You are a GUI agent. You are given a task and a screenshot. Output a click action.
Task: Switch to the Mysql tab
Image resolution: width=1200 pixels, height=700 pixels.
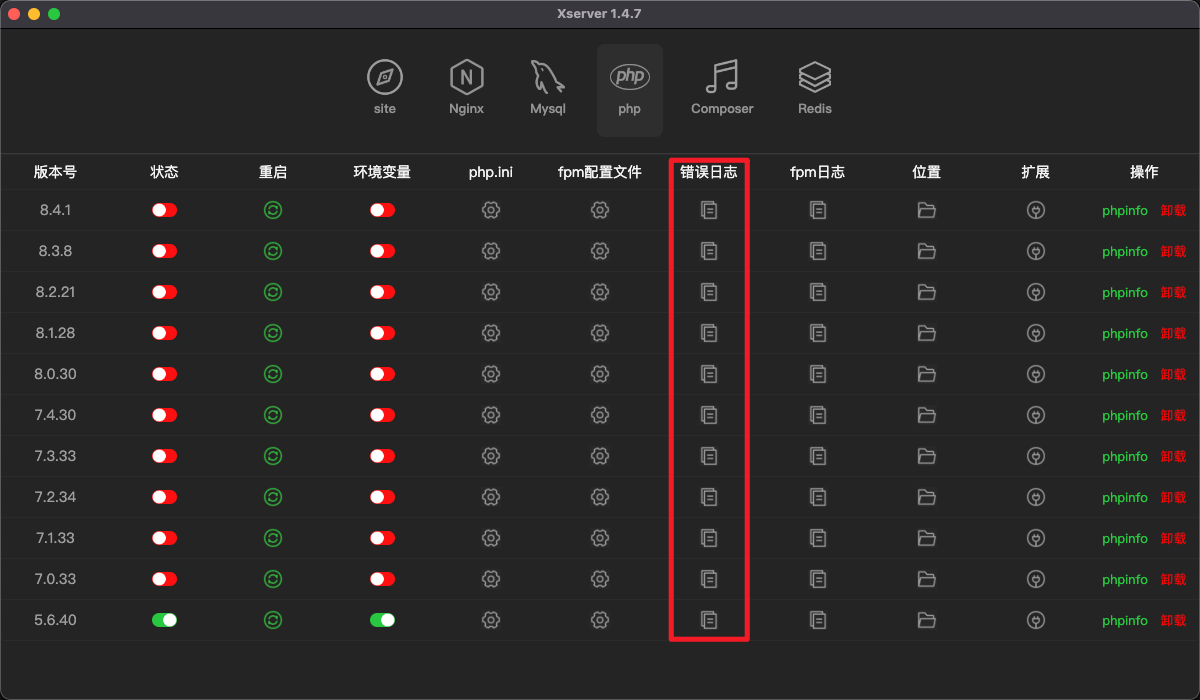click(548, 89)
